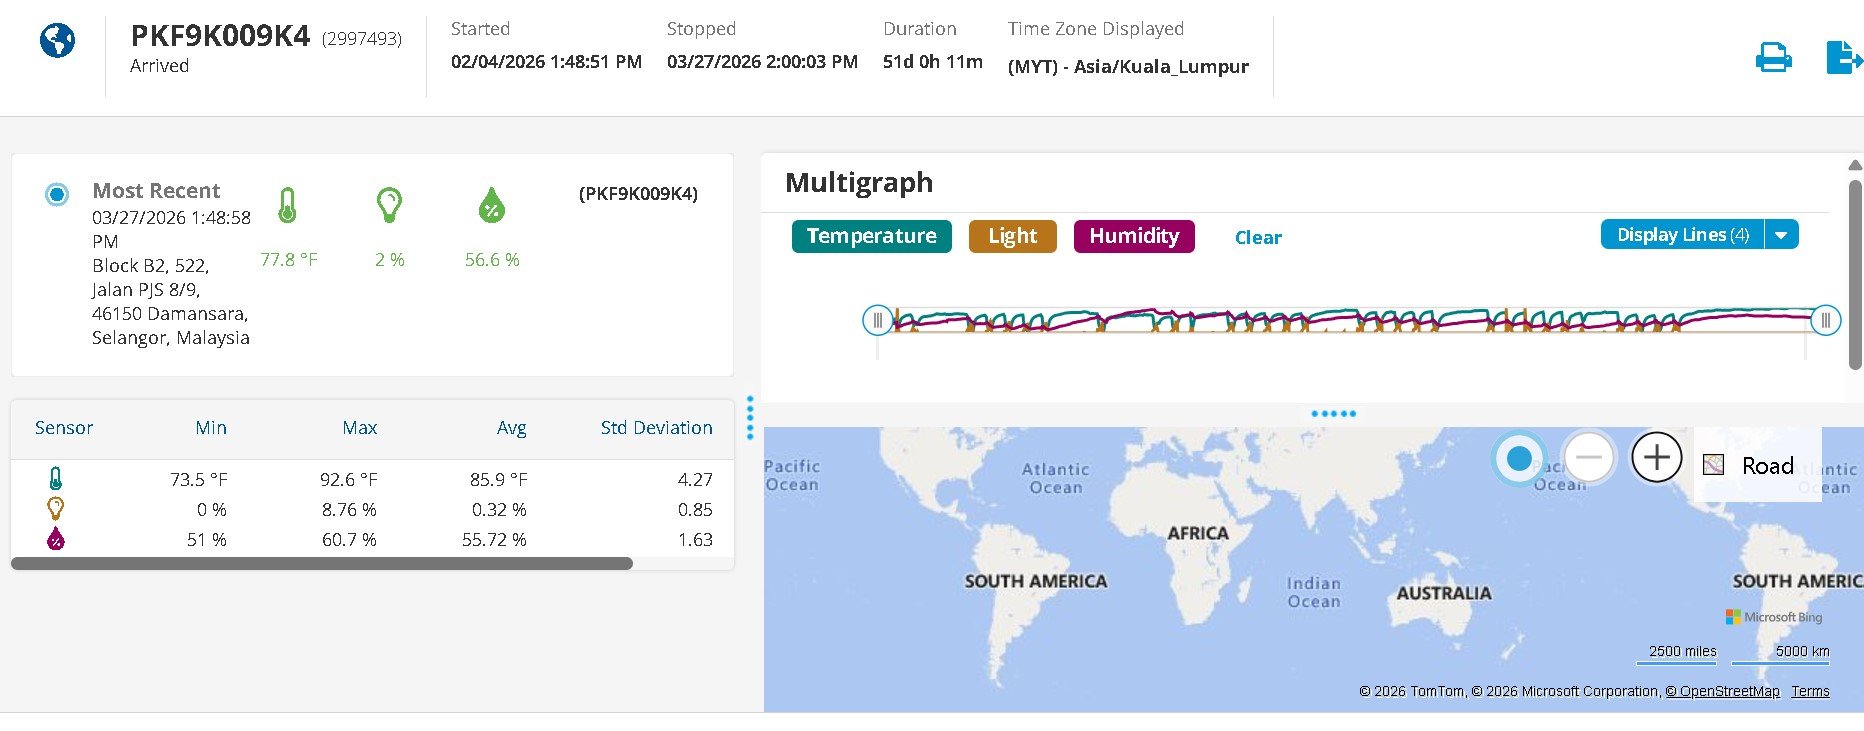Click the green humidity droplet icon
Screen dimensions: 1864x731
pyautogui.click(x=491, y=206)
